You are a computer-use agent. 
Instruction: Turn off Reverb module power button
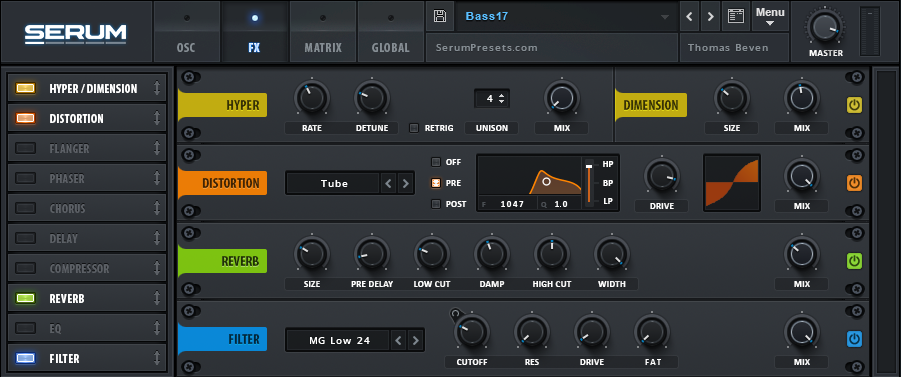[x=854, y=261]
